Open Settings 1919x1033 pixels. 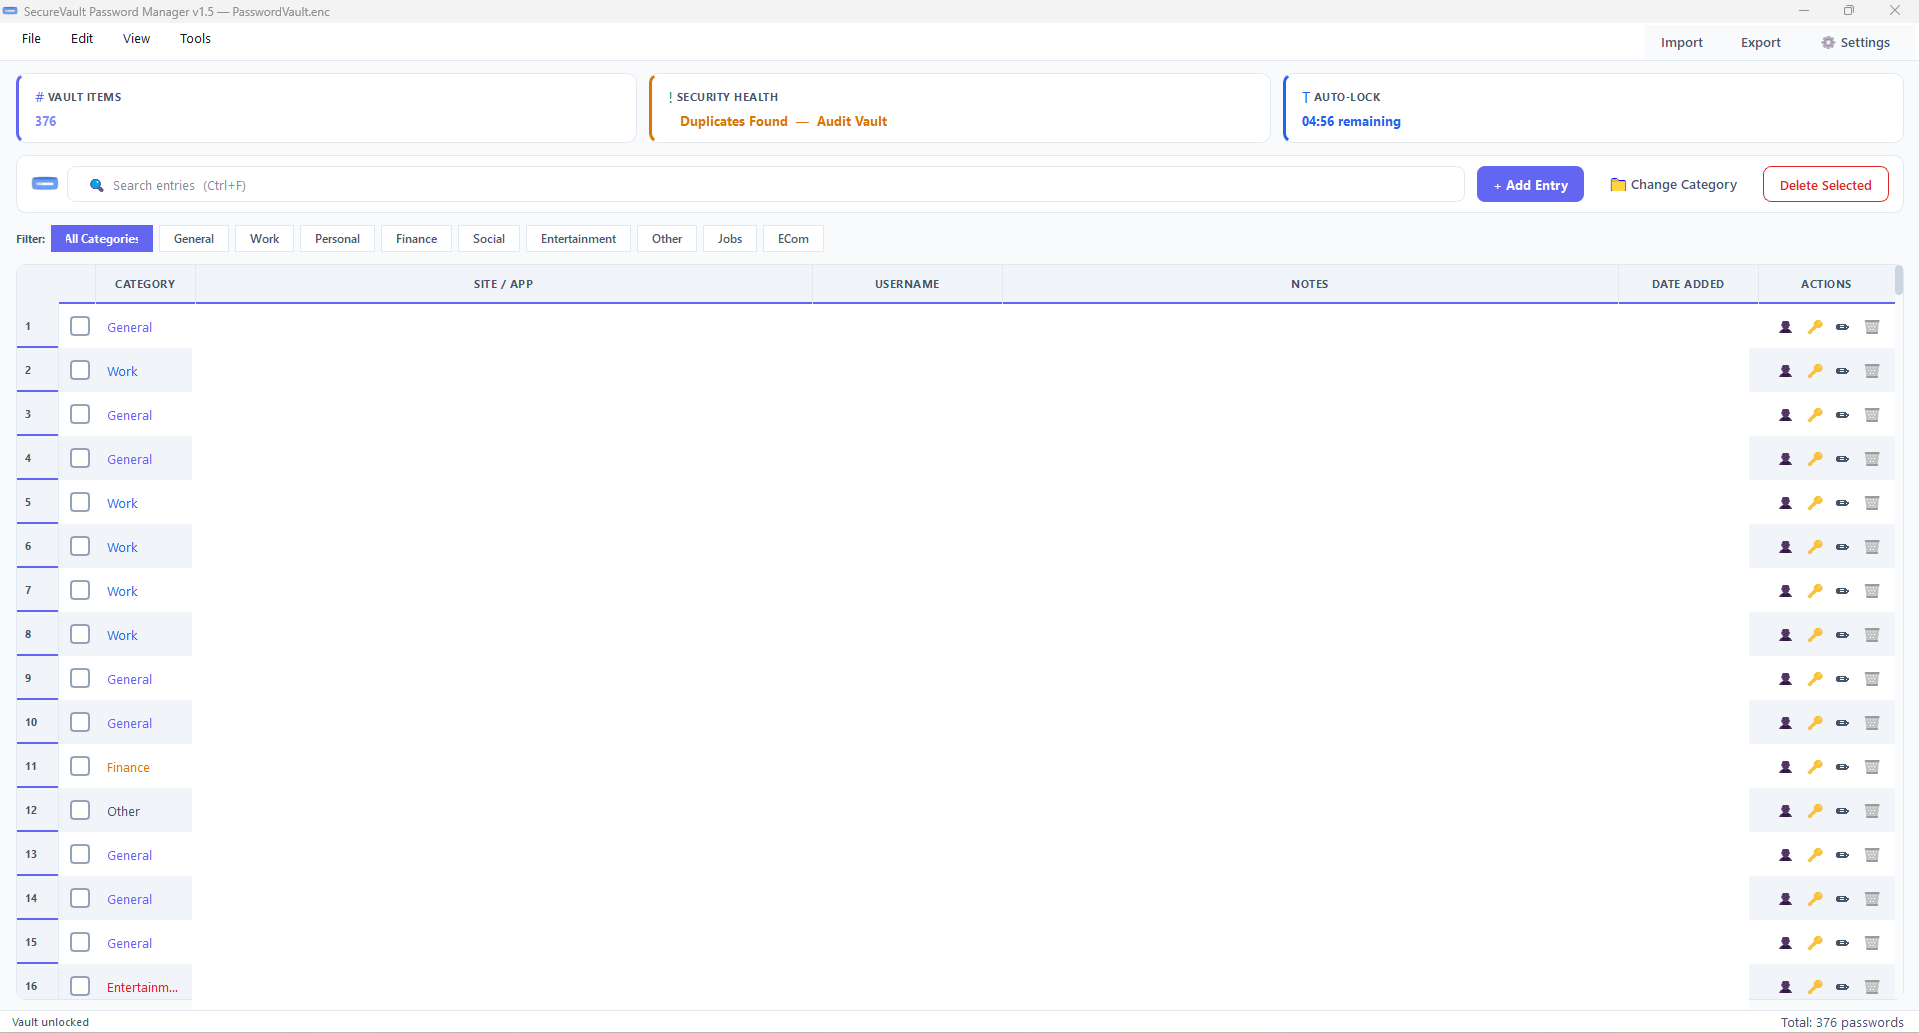pos(1855,42)
